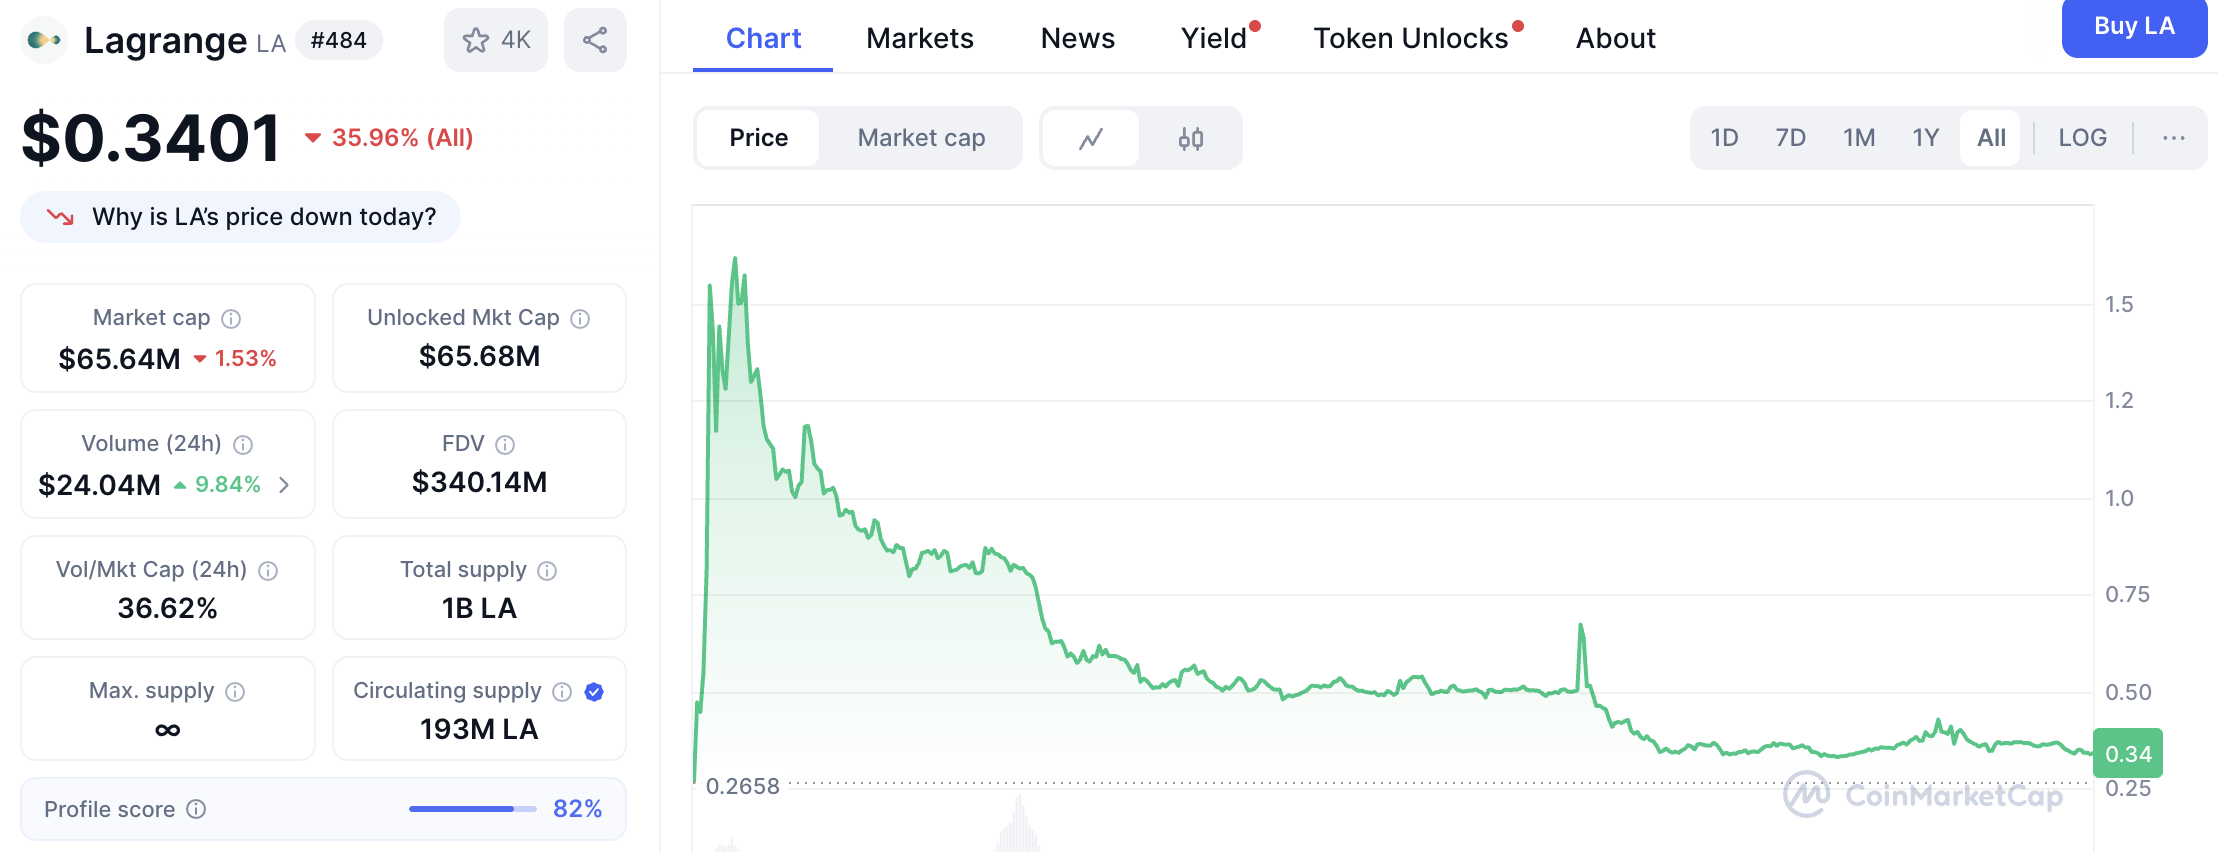Switch chart scale to LOG

click(2082, 138)
